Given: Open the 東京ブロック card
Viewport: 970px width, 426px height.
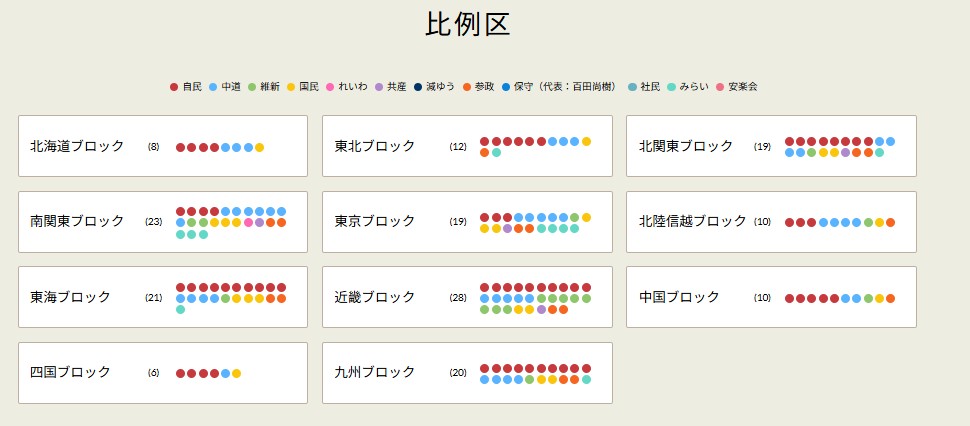Looking at the screenshot, I should tap(467, 221).
